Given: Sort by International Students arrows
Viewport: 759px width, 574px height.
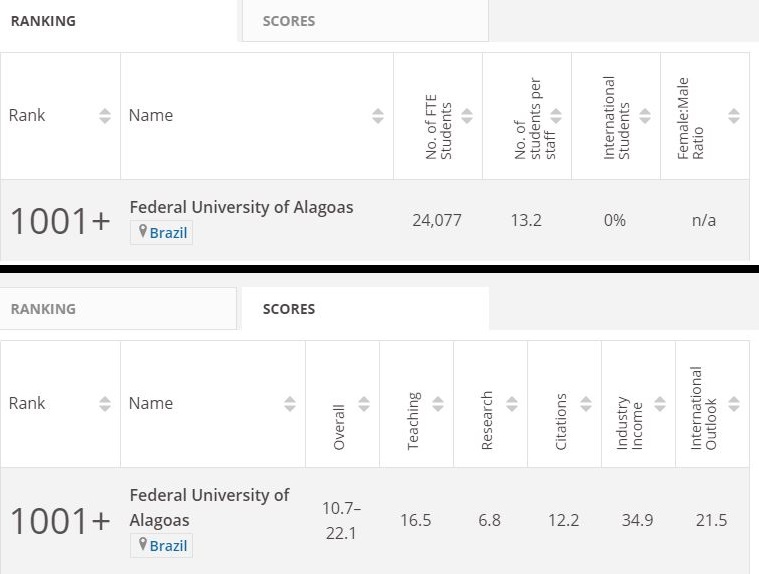Looking at the screenshot, I should [645, 116].
